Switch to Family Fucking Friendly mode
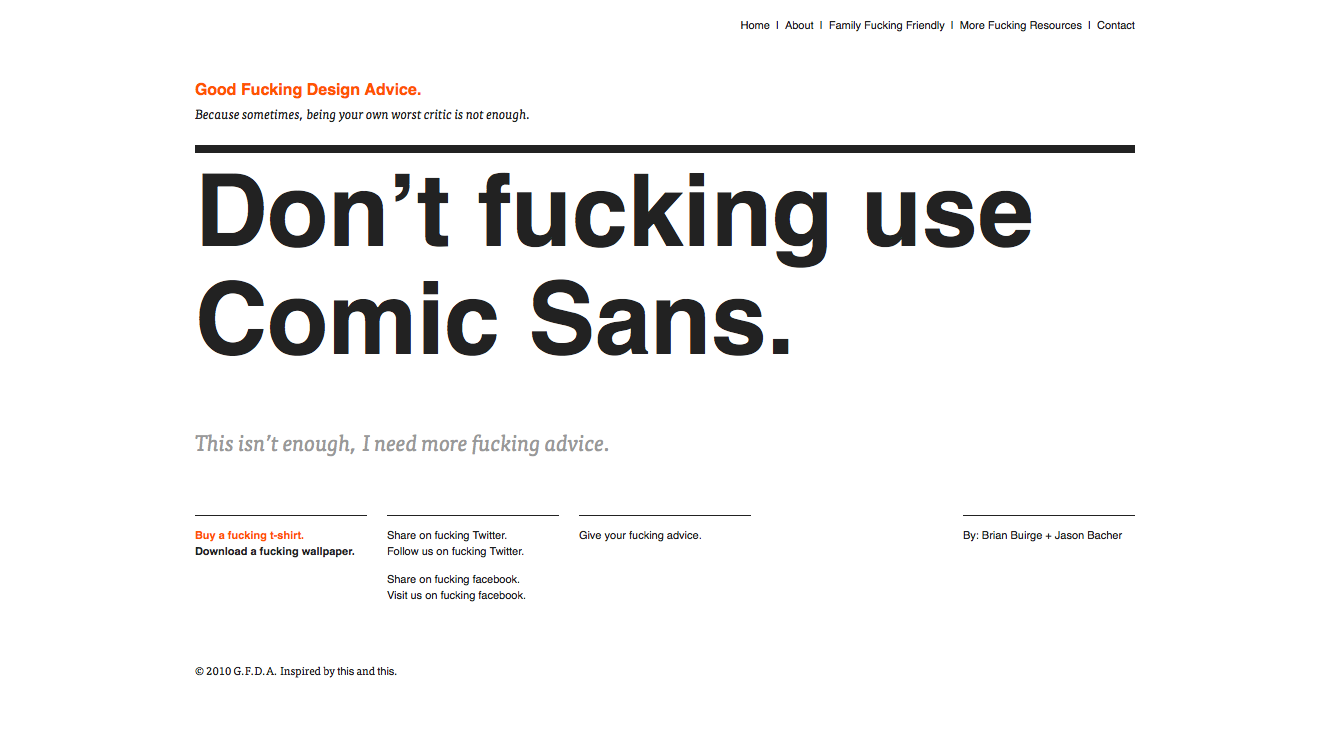Screen dimensions: 1326x748 [x=887, y=26]
